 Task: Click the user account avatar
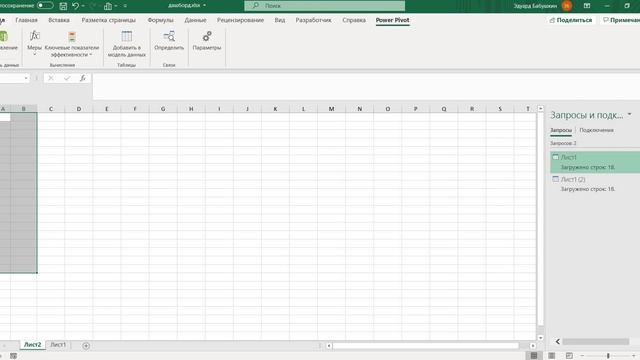pyautogui.click(x=567, y=6)
